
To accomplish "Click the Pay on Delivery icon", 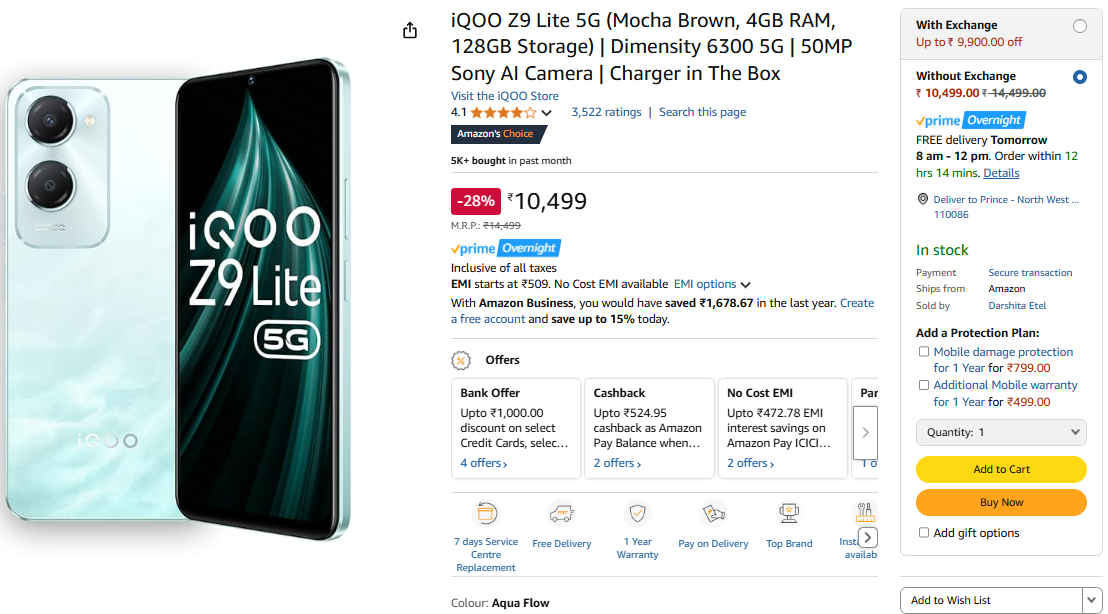I will click(713, 514).
